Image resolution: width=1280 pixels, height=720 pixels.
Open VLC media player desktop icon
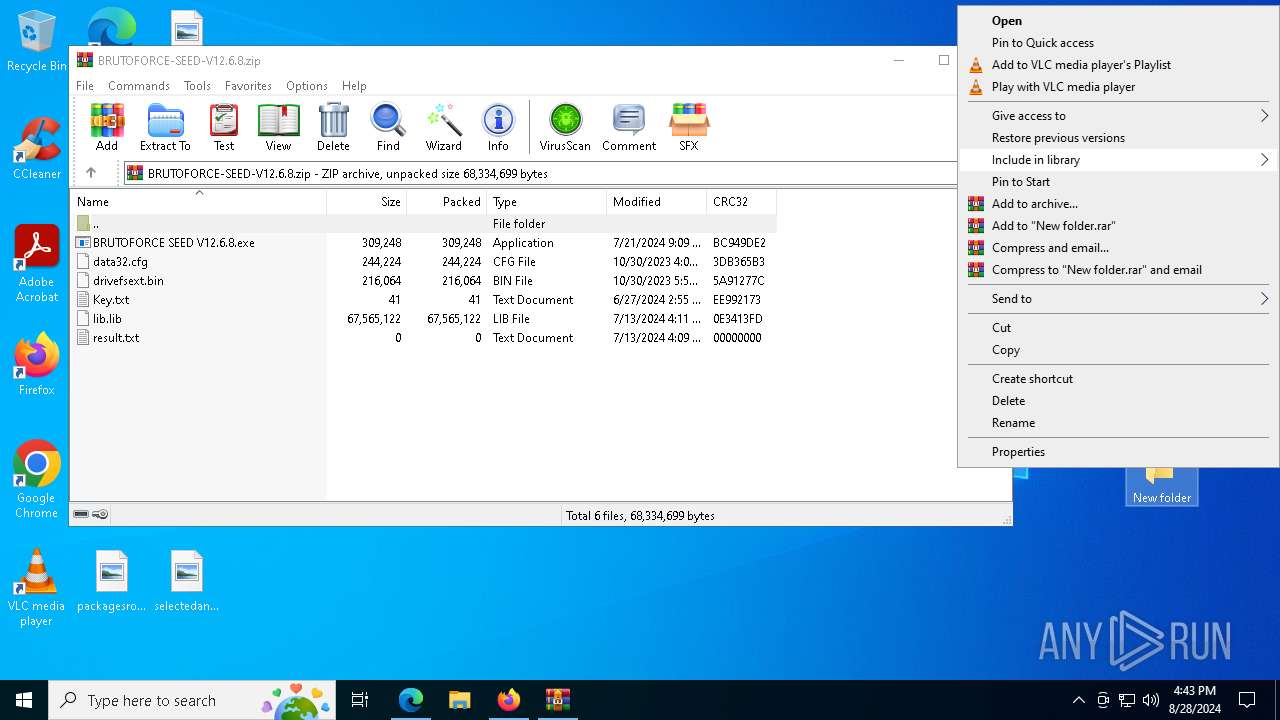coord(36,588)
